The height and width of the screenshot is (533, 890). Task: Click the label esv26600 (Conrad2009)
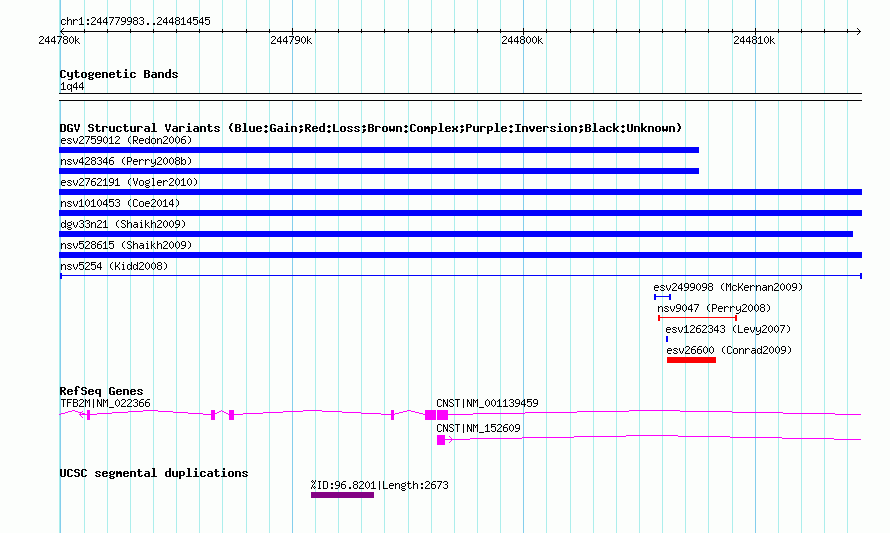729,350
